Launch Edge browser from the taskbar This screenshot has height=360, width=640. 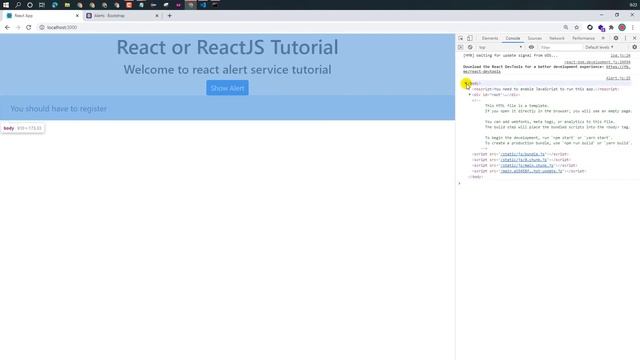55,5
